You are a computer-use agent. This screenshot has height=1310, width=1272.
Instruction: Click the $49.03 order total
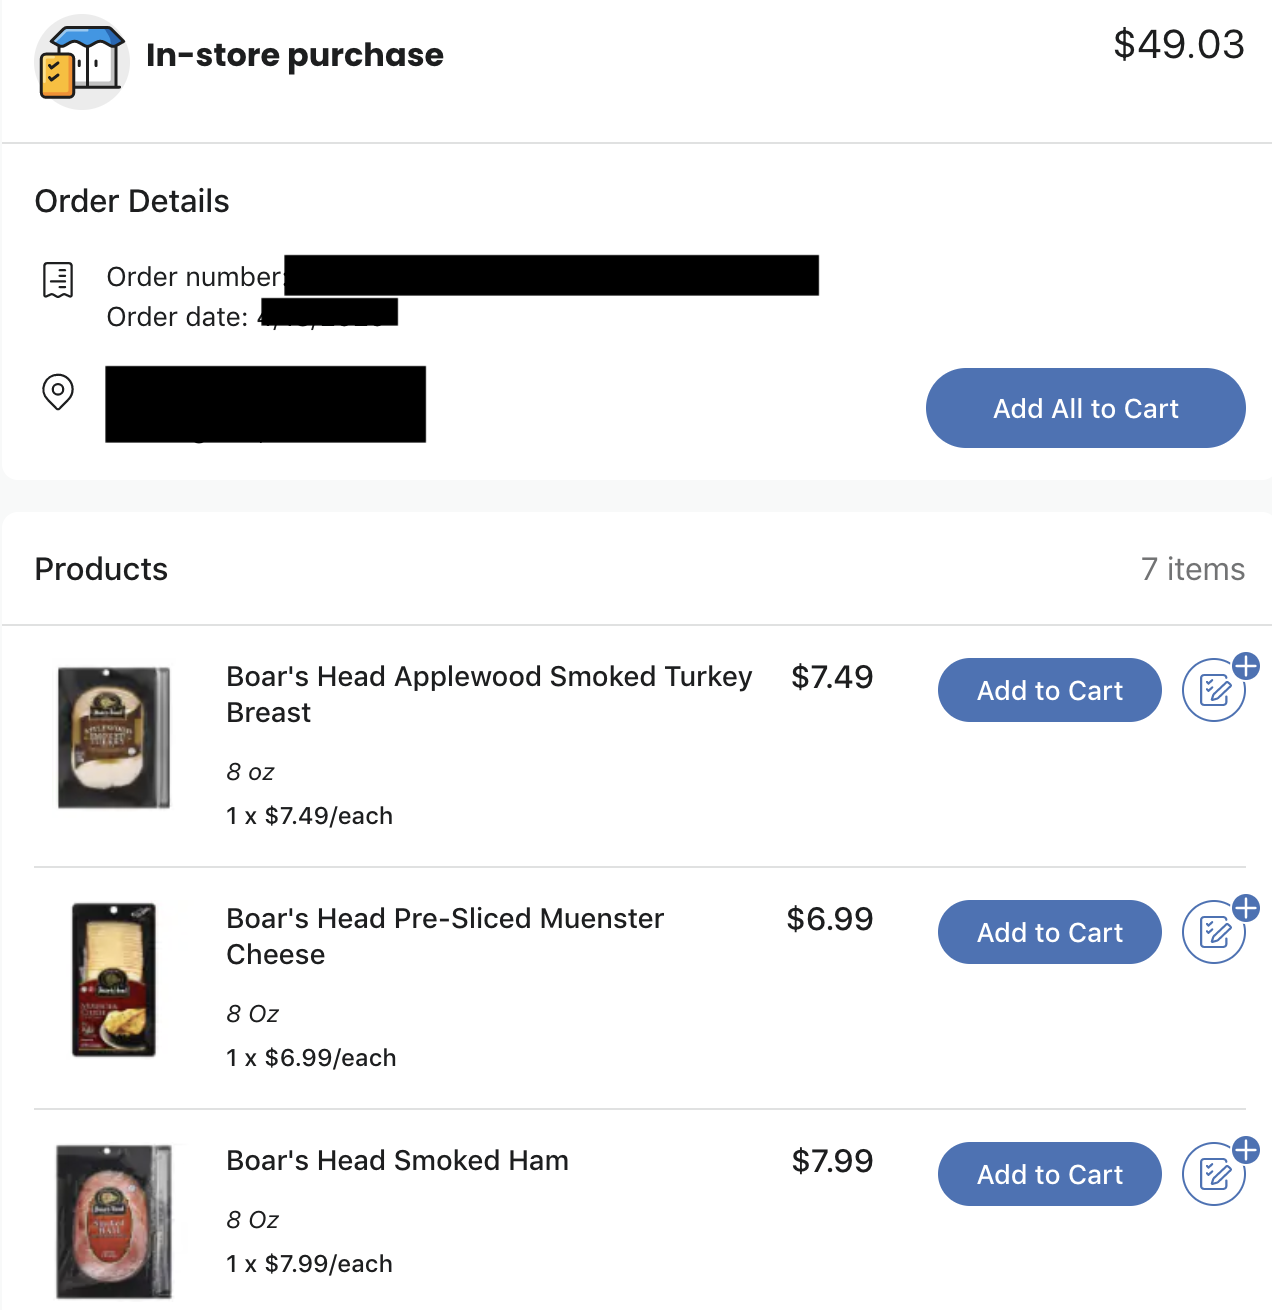tap(1178, 44)
